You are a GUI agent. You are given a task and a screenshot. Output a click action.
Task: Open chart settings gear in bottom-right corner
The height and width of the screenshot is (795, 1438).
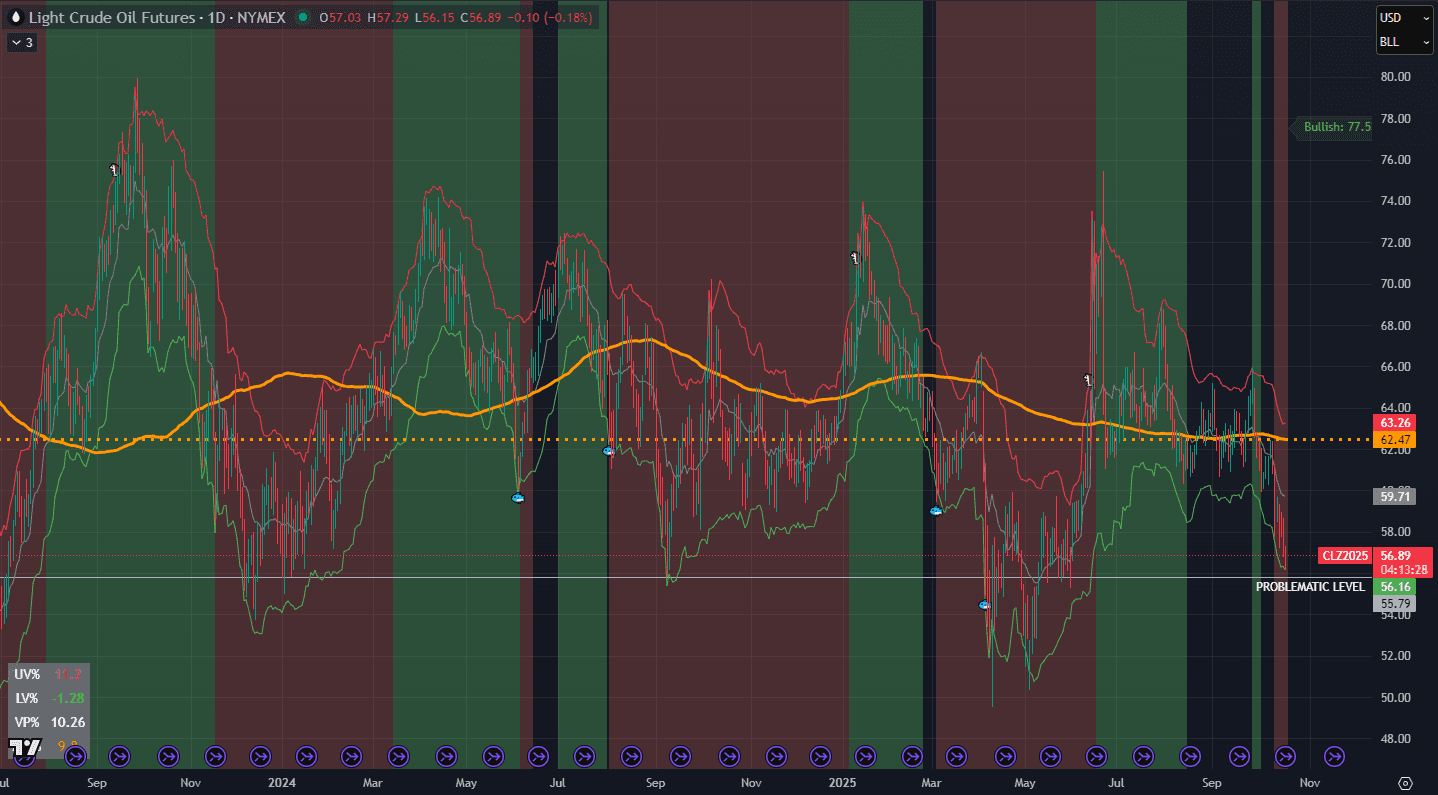pyautogui.click(x=1405, y=782)
